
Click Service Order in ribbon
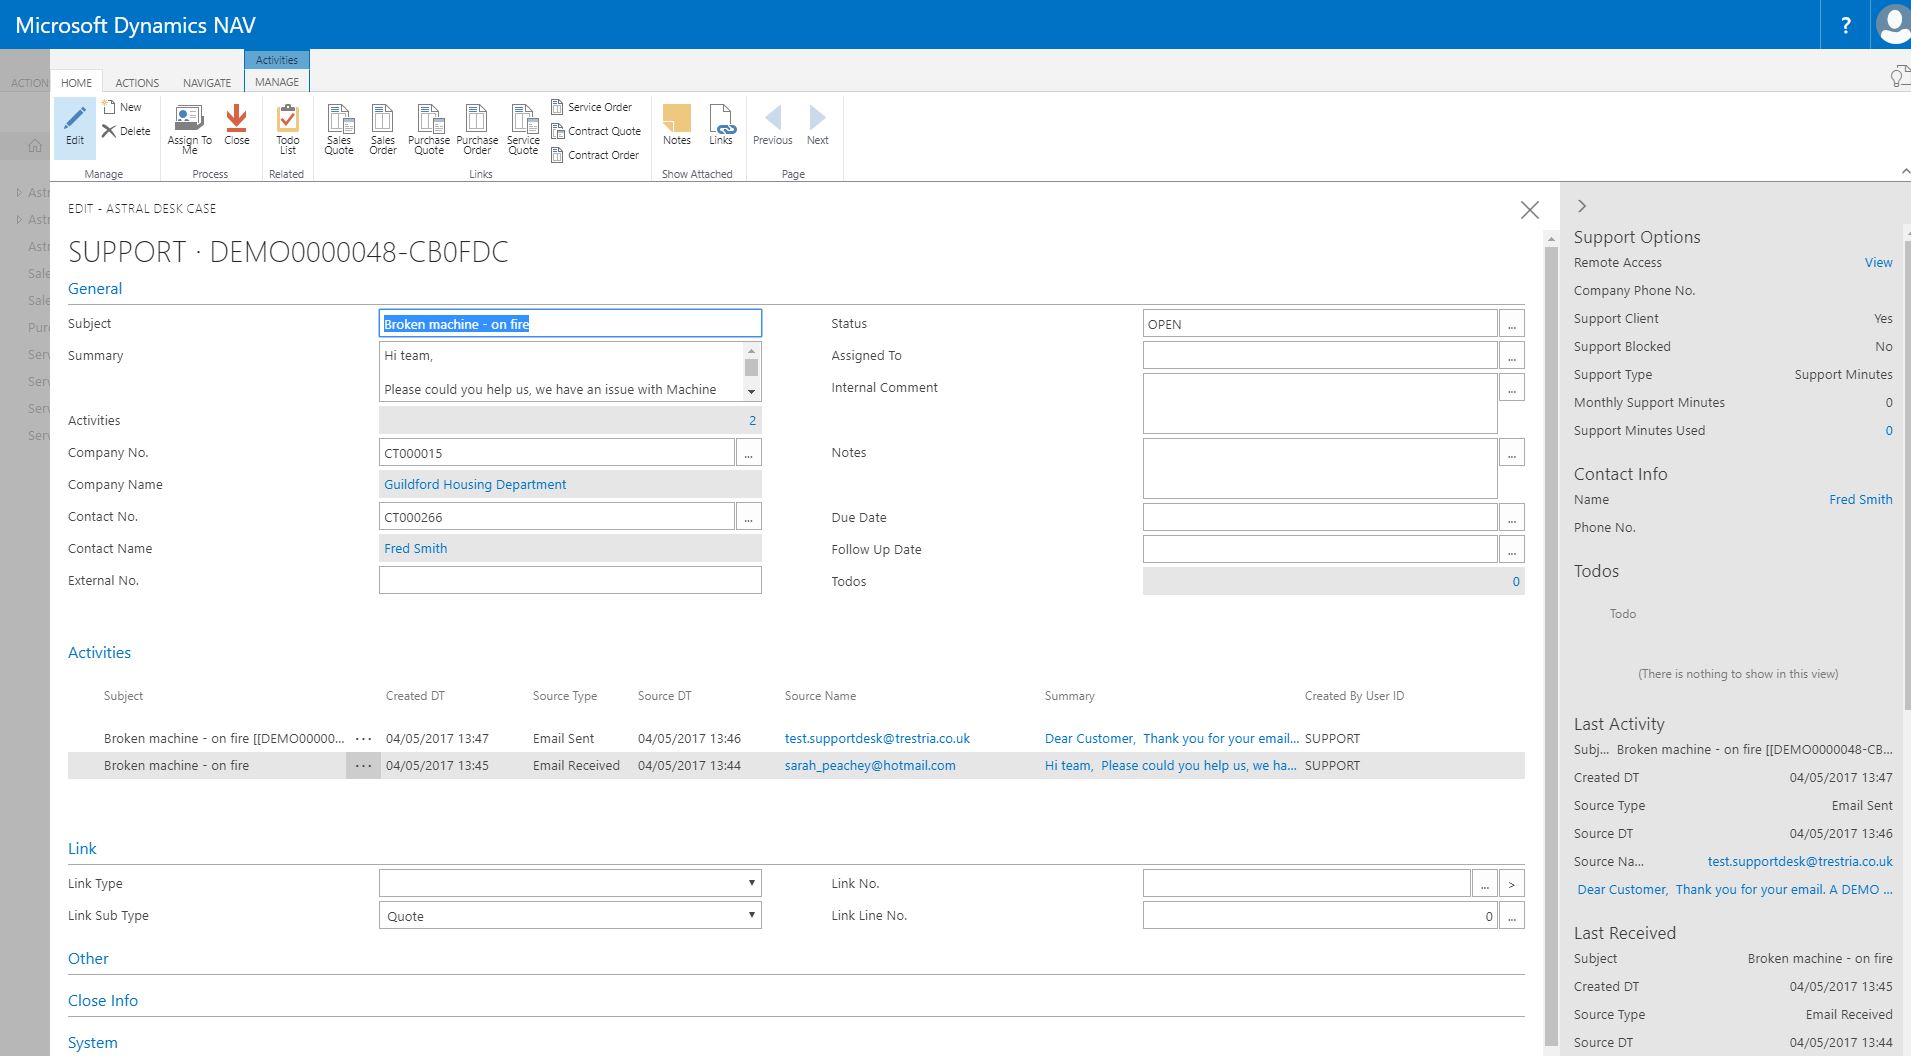coord(591,107)
